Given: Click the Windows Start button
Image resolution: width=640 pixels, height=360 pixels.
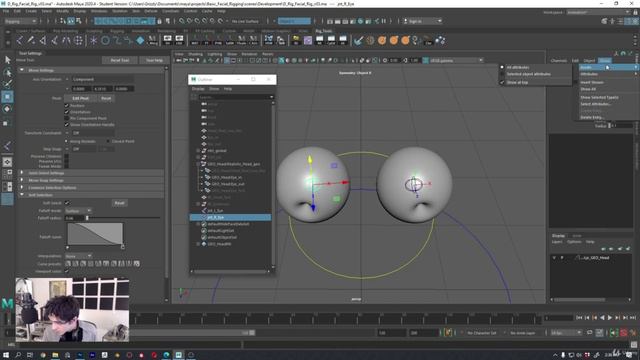Looking at the screenshot, I should (x=6, y=355).
